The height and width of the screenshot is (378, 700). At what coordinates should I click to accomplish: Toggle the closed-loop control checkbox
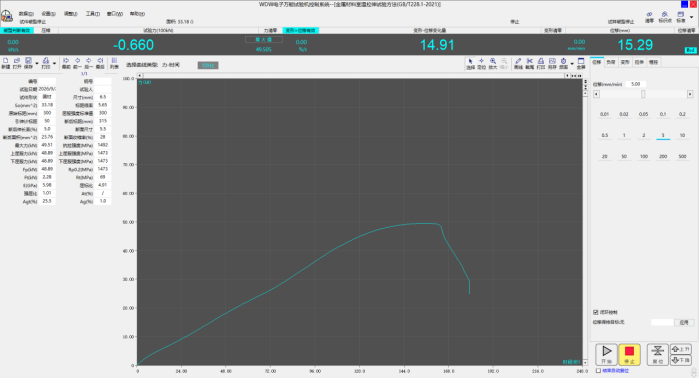[x=596, y=312]
